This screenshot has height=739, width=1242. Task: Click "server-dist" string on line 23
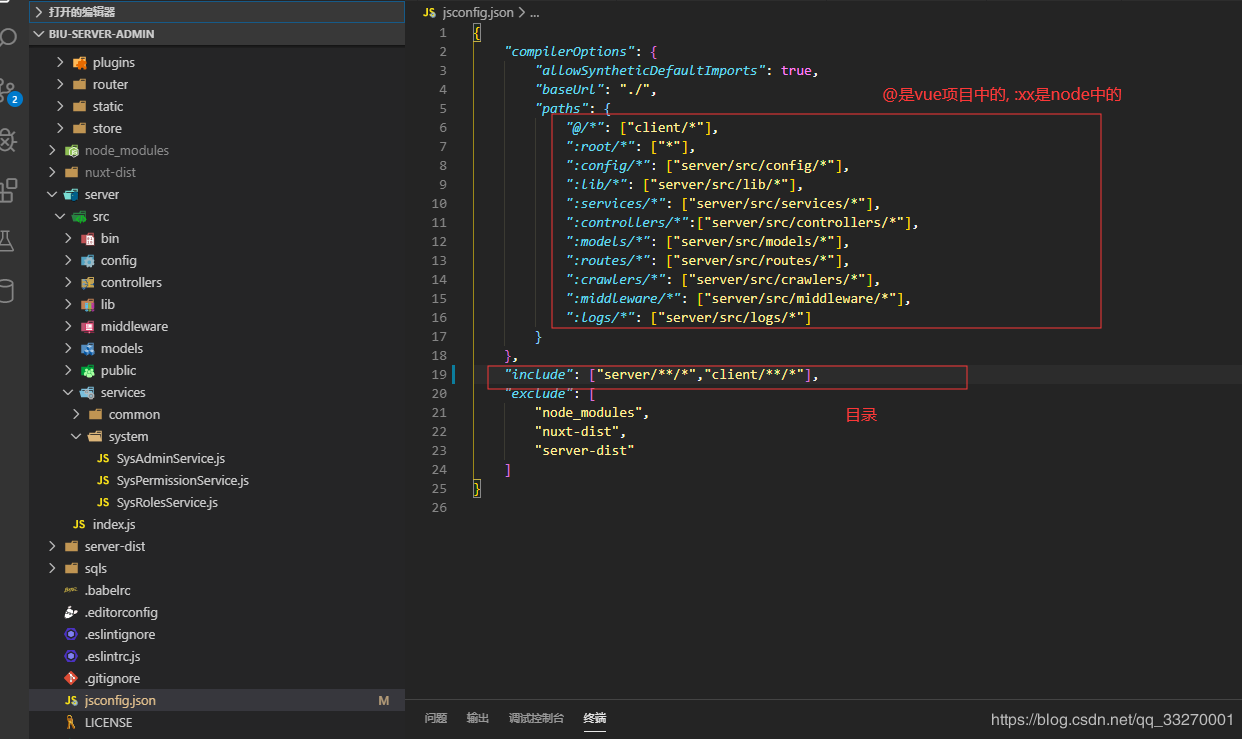pos(585,450)
